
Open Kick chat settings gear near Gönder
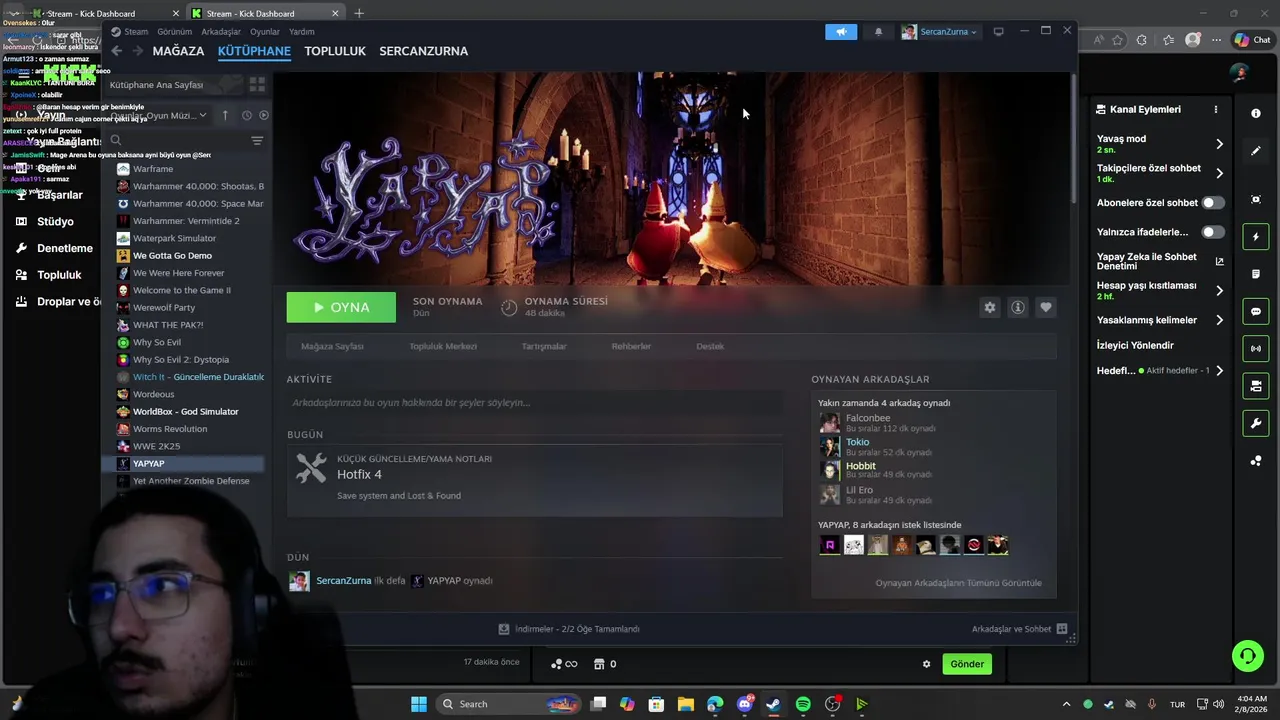[926, 664]
